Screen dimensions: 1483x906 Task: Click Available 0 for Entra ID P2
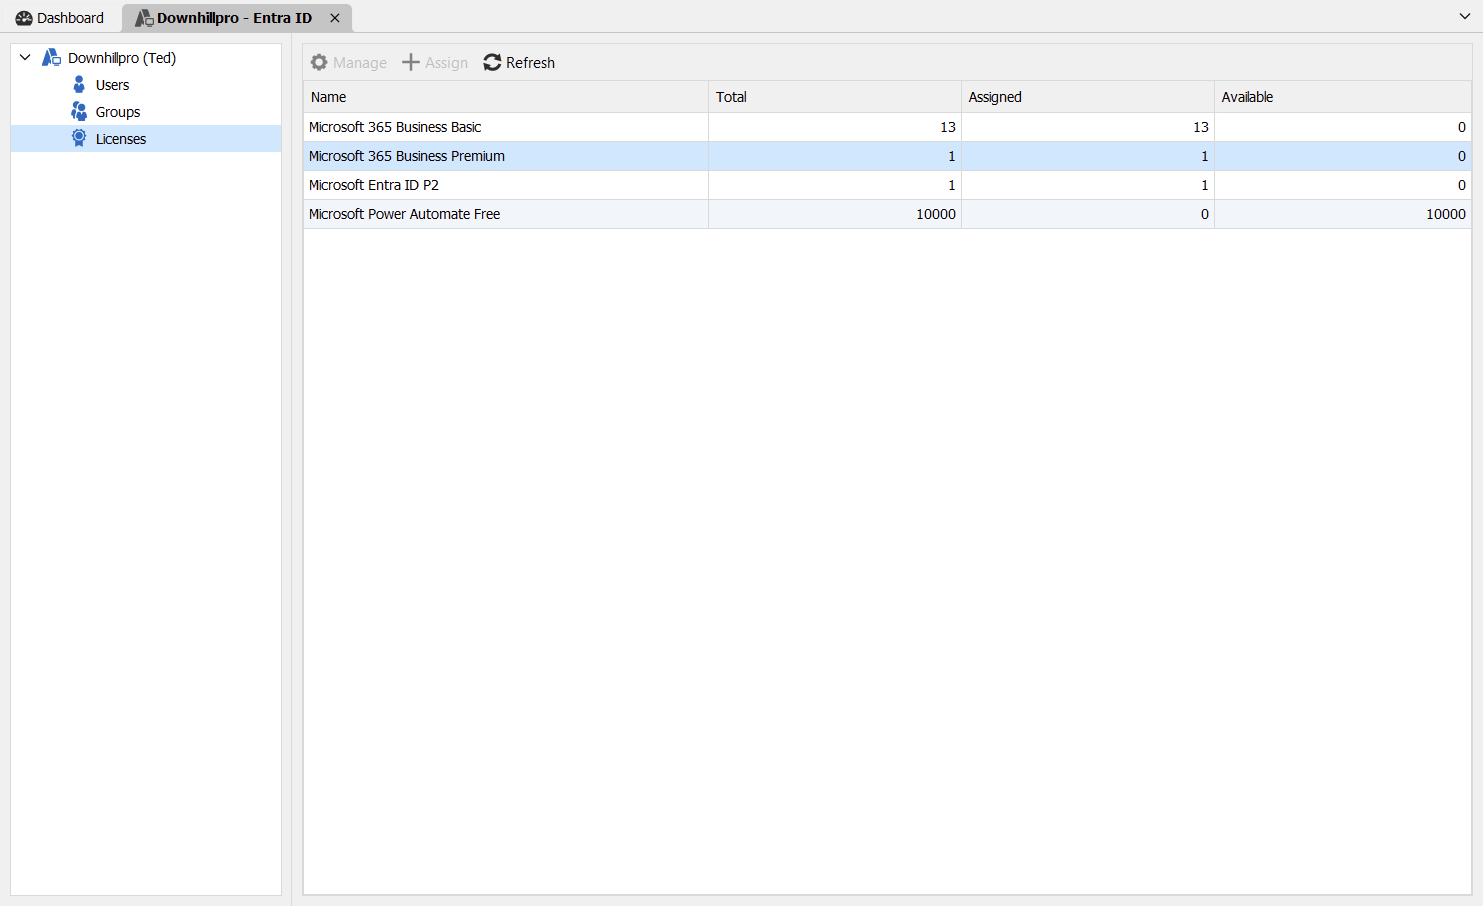click(x=1462, y=185)
